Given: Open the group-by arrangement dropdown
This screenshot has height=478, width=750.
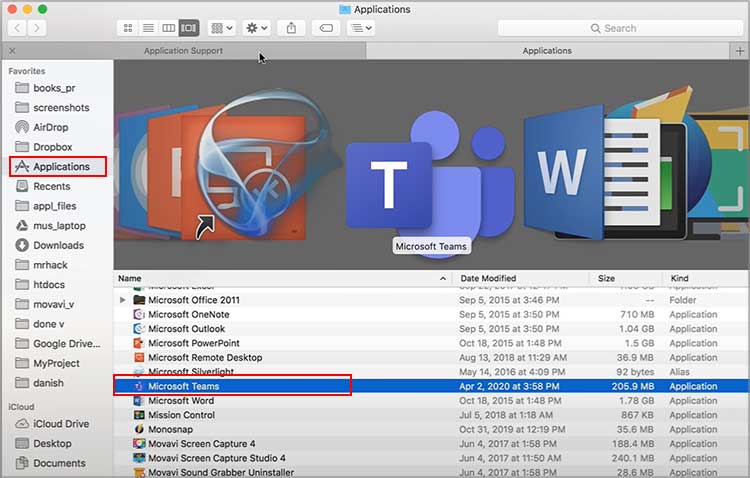Looking at the screenshot, I should click(x=221, y=28).
